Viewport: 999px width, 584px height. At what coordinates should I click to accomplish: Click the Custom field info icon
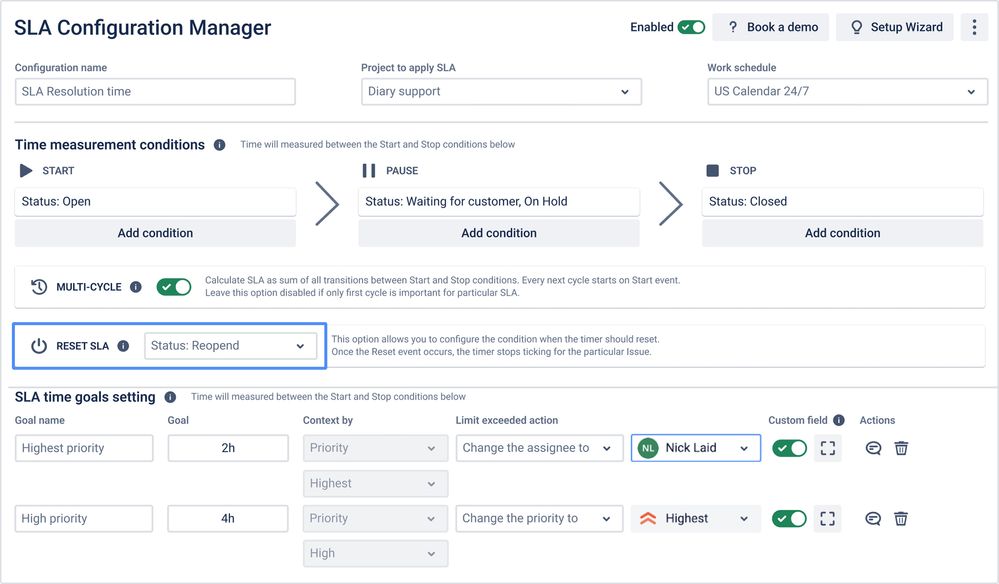click(838, 420)
